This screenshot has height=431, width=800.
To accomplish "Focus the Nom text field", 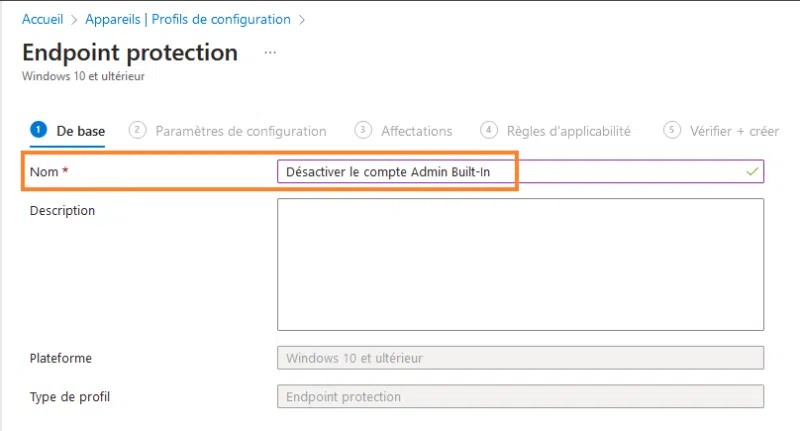I will click(510, 172).
